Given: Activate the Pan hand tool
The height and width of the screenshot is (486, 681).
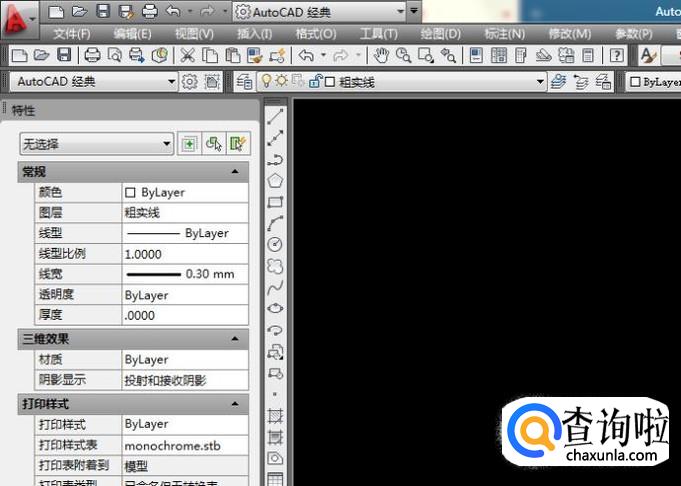Looking at the screenshot, I should (381, 55).
